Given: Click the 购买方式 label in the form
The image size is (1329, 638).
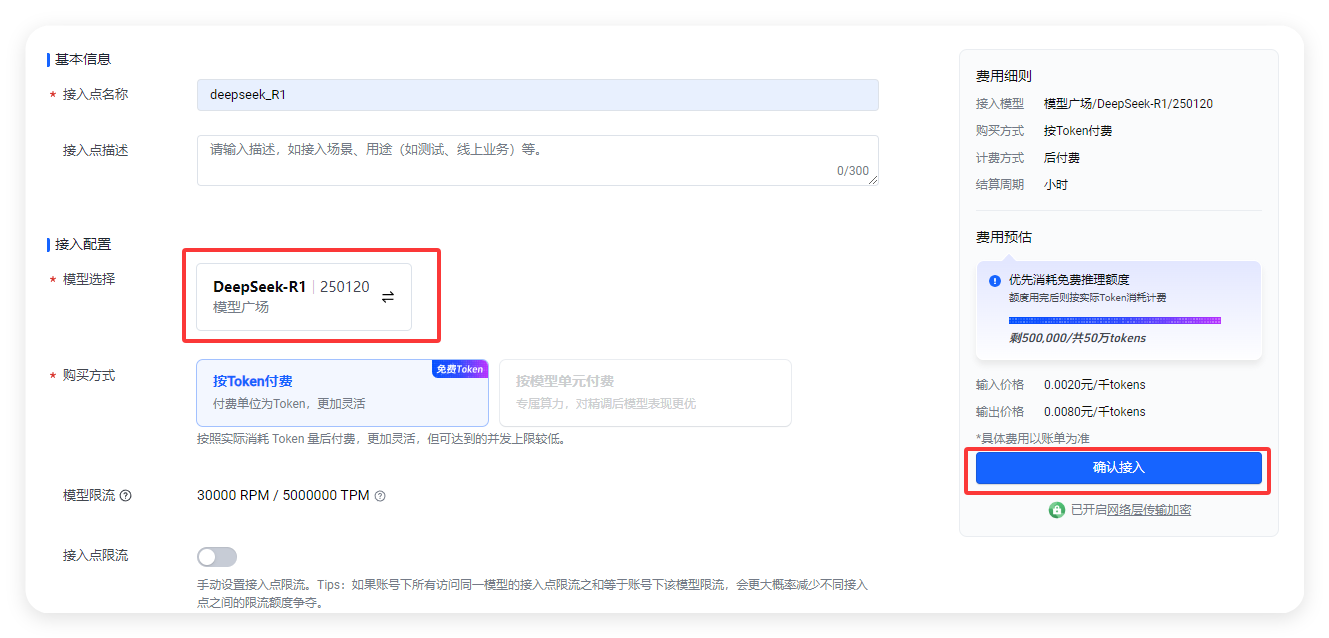Looking at the screenshot, I should tap(89, 376).
